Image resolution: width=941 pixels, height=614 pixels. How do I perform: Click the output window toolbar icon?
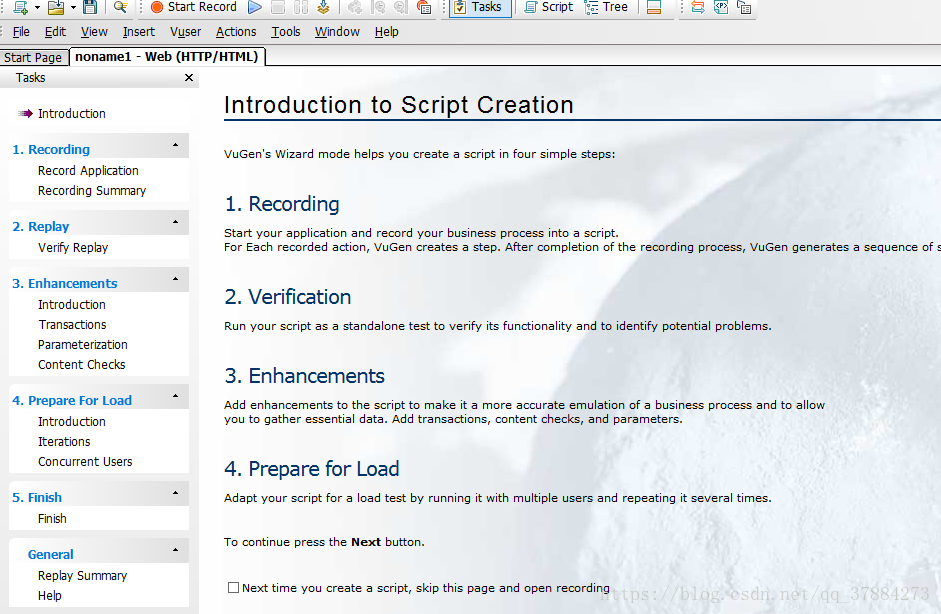[654, 7]
